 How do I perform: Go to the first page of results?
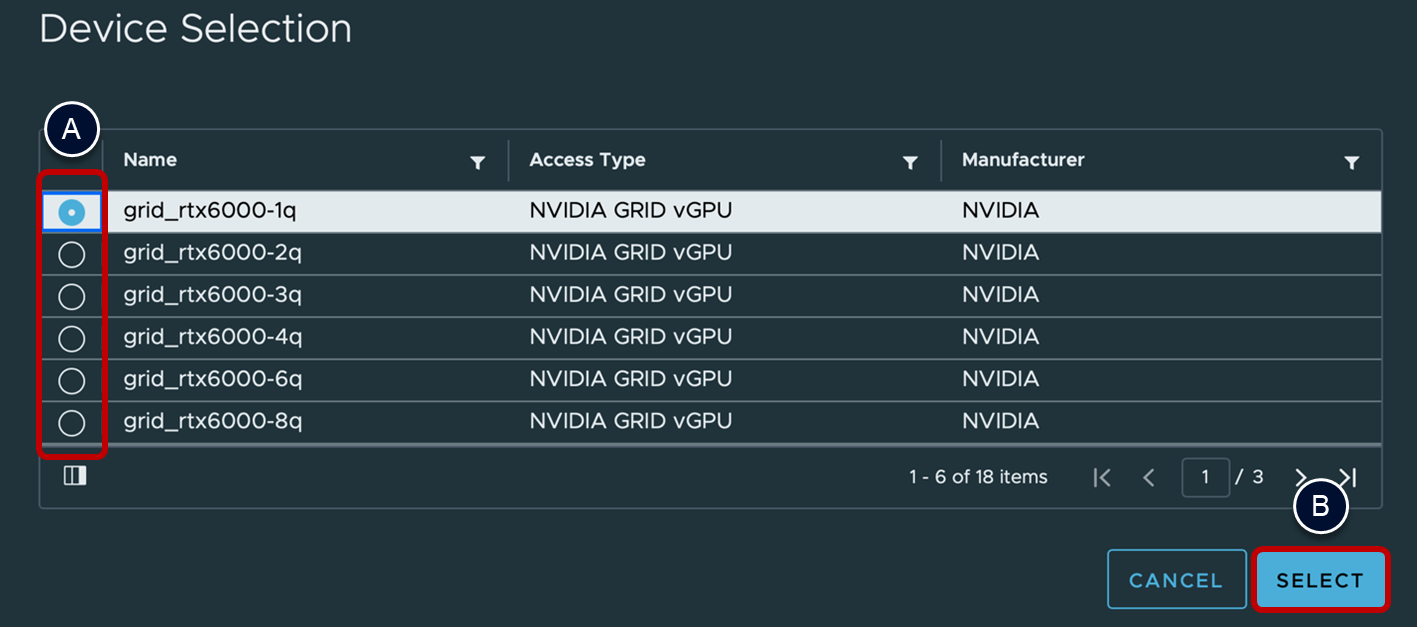[1102, 478]
